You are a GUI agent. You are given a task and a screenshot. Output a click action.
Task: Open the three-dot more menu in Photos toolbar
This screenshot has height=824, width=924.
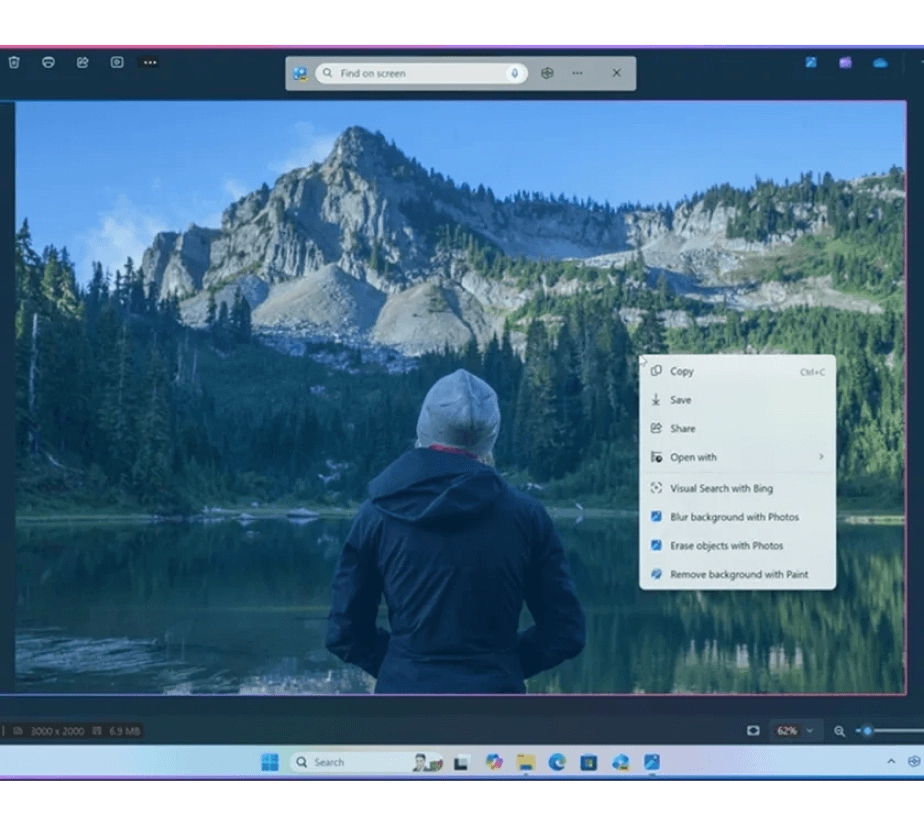tap(150, 62)
